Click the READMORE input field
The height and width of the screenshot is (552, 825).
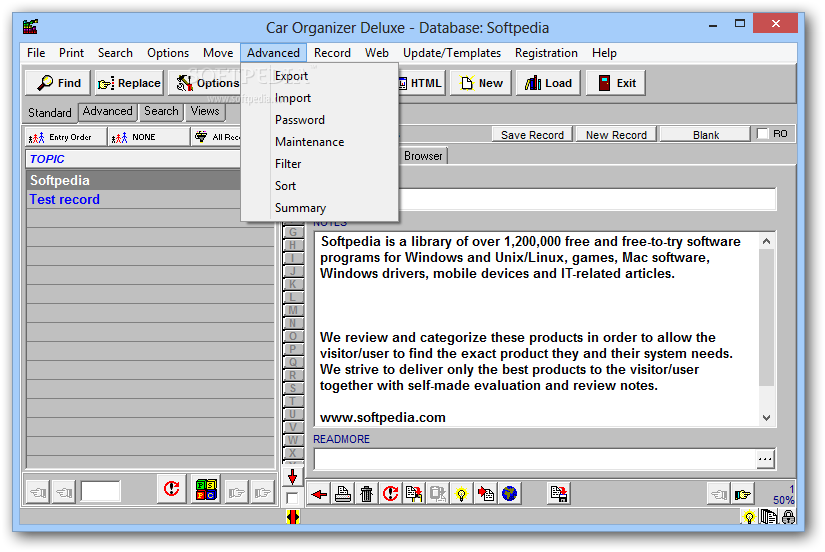pyautogui.click(x=535, y=459)
